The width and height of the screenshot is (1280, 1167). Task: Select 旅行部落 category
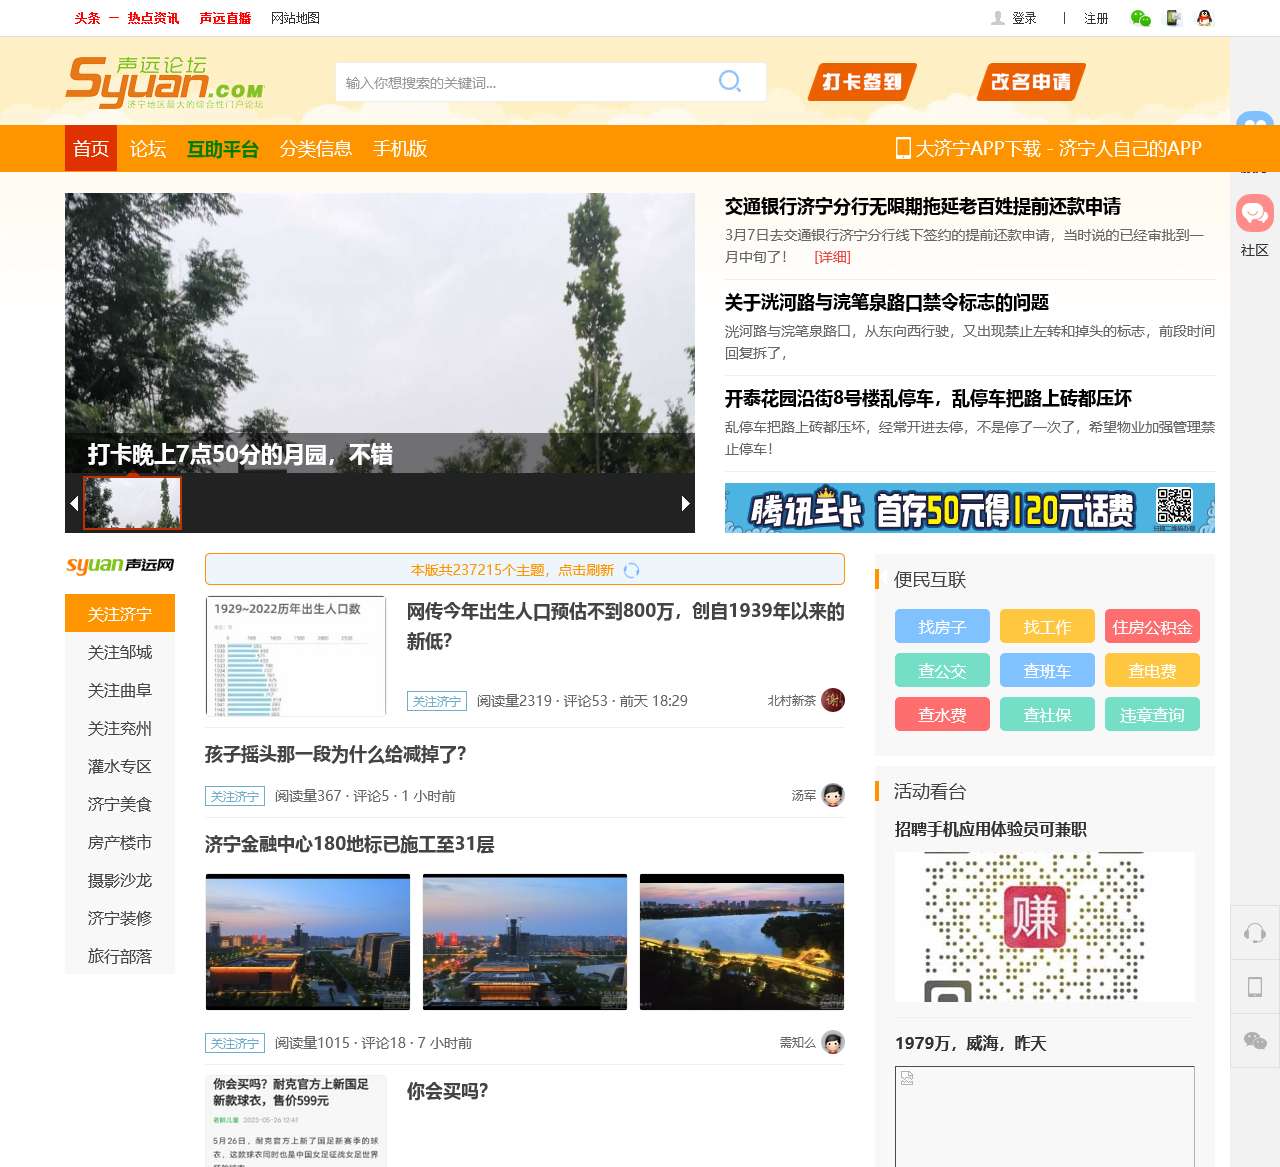pyautogui.click(x=120, y=956)
